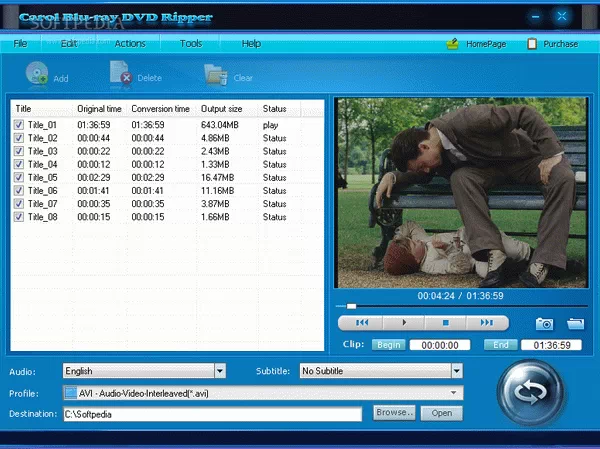
Task: Click the HomePage link text
Action: click(x=486, y=44)
